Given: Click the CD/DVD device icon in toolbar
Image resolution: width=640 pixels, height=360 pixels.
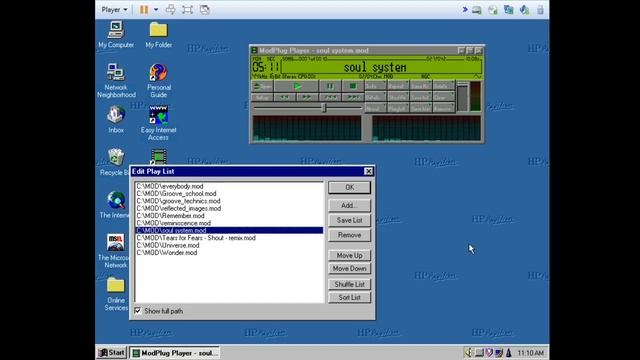Looking at the screenshot, I should (493, 10).
